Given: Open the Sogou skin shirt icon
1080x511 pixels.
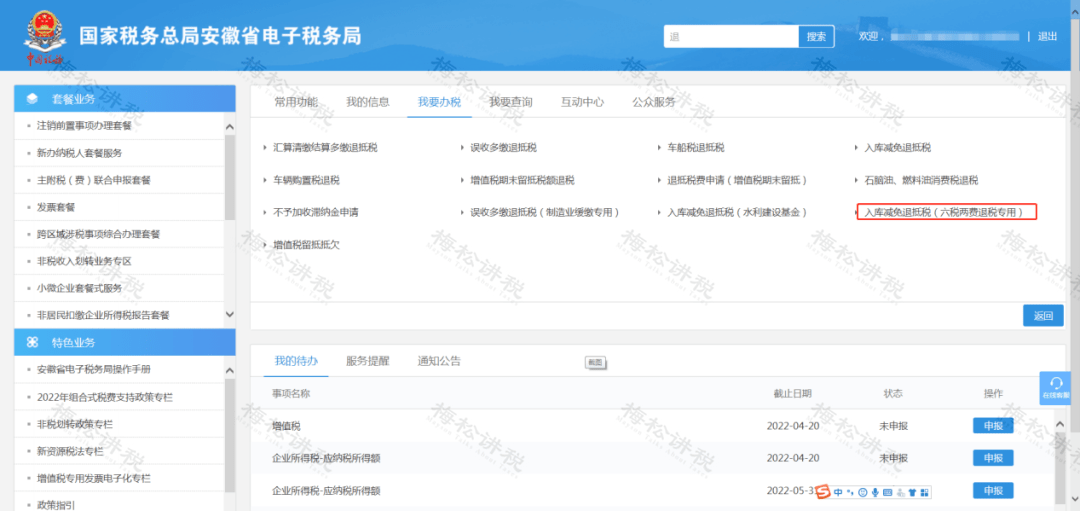Looking at the screenshot, I should pyautogui.click(x=912, y=492).
